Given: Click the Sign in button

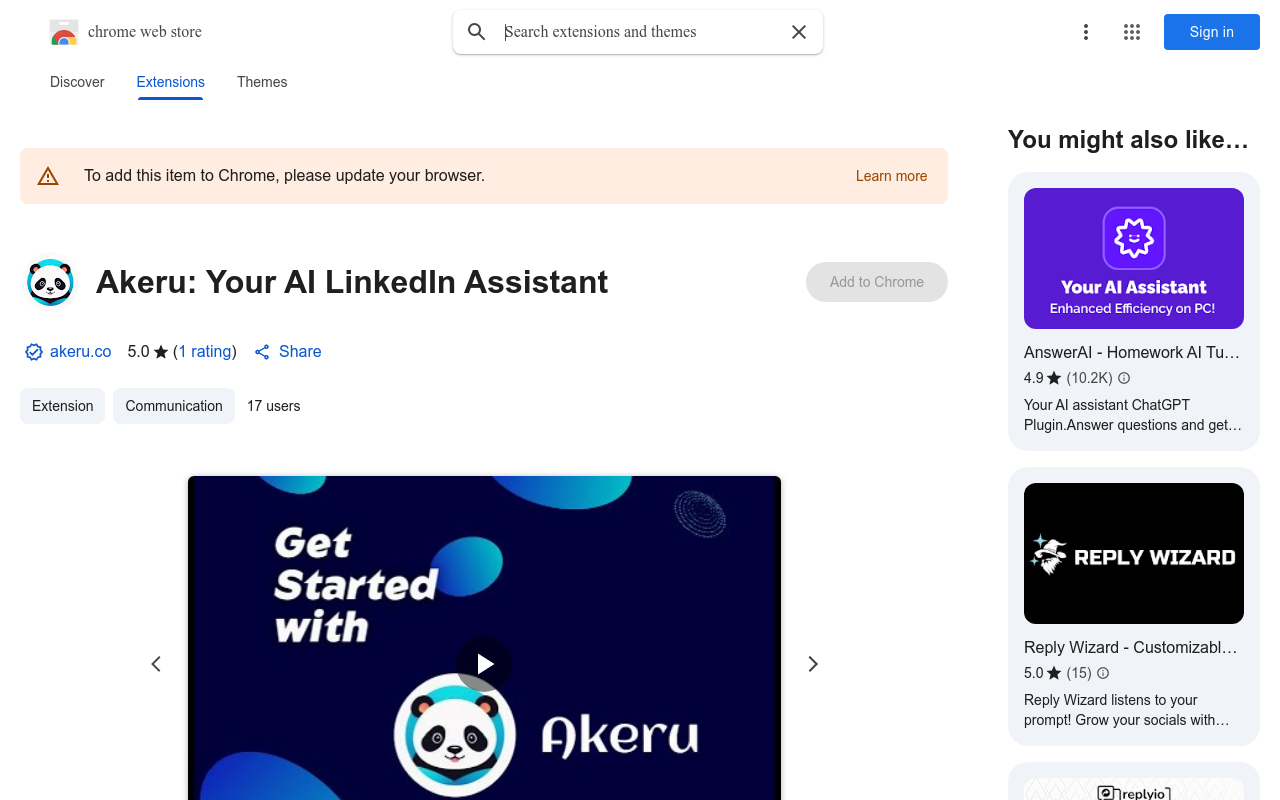Looking at the screenshot, I should [1212, 32].
